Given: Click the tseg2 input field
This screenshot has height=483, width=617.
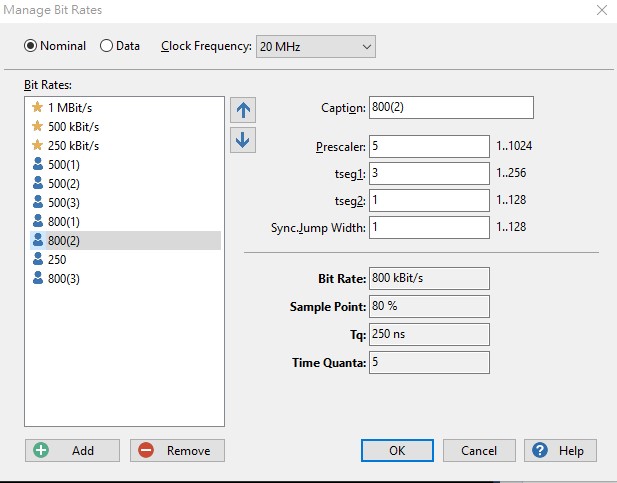Looking at the screenshot, I should pos(429,200).
